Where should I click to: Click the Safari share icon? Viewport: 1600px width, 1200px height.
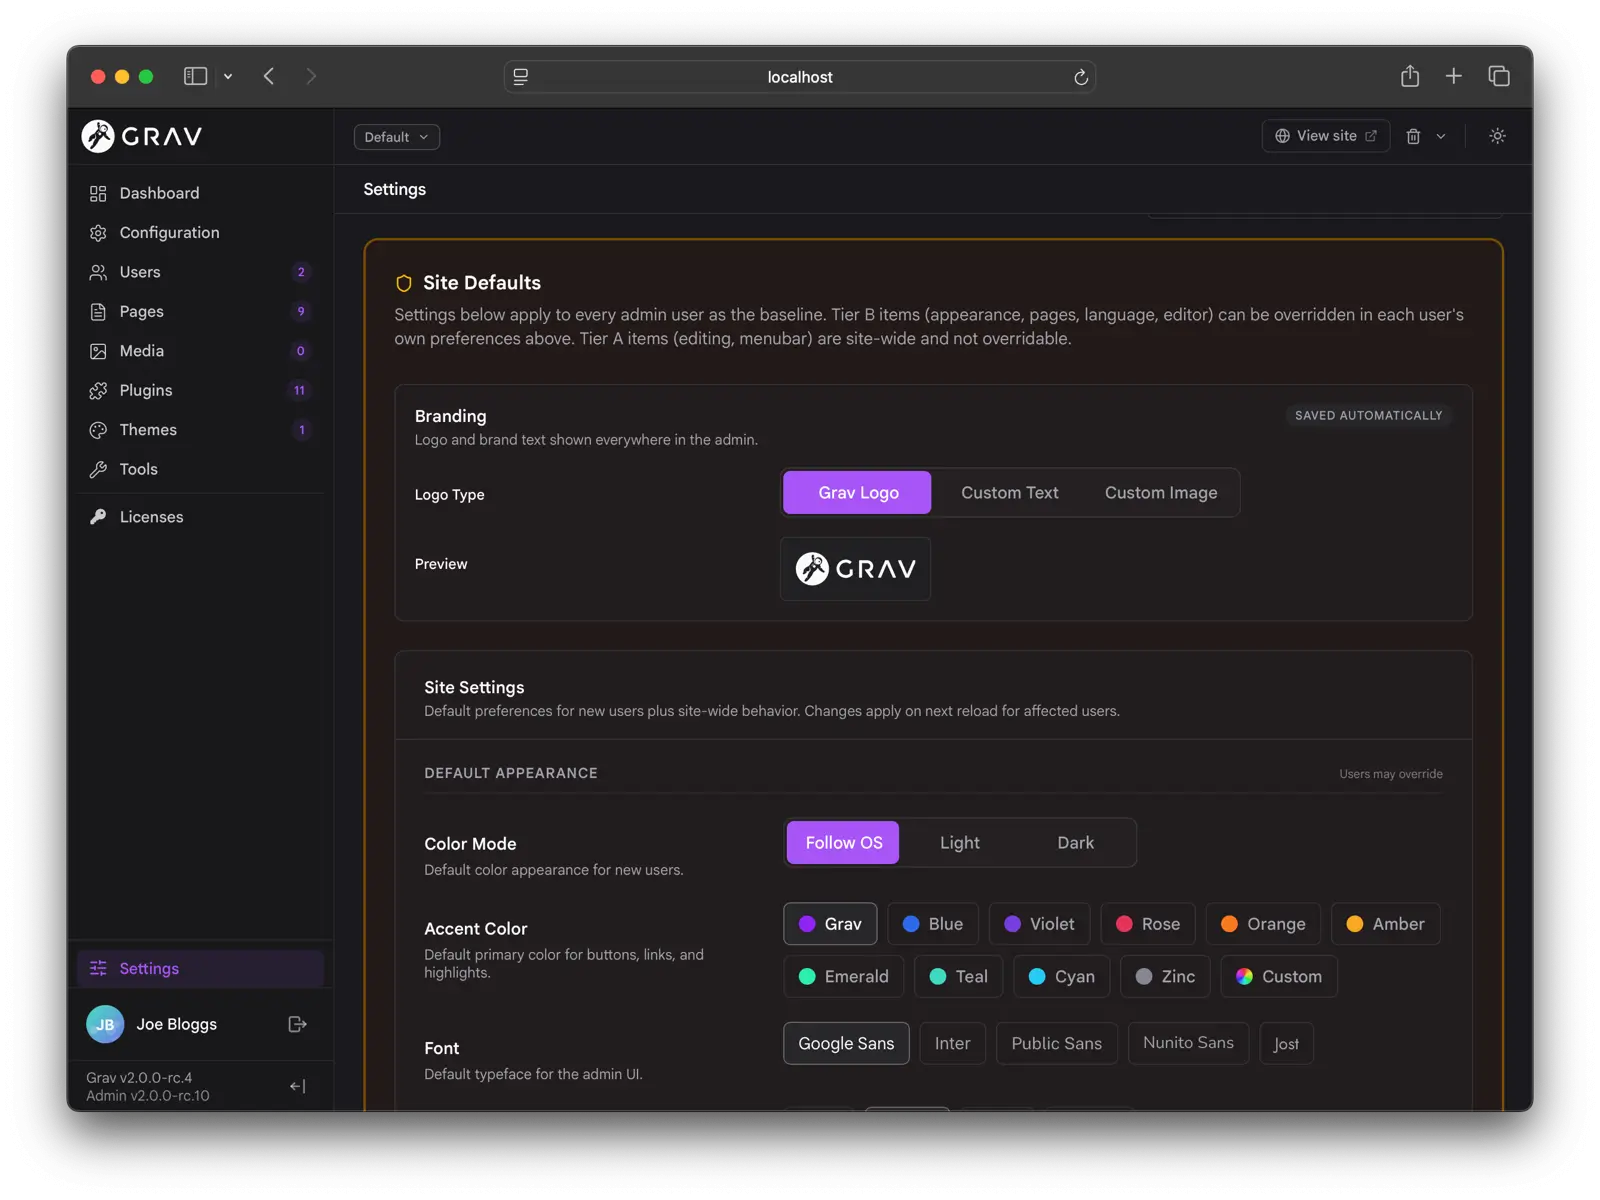(x=1410, y=76)
